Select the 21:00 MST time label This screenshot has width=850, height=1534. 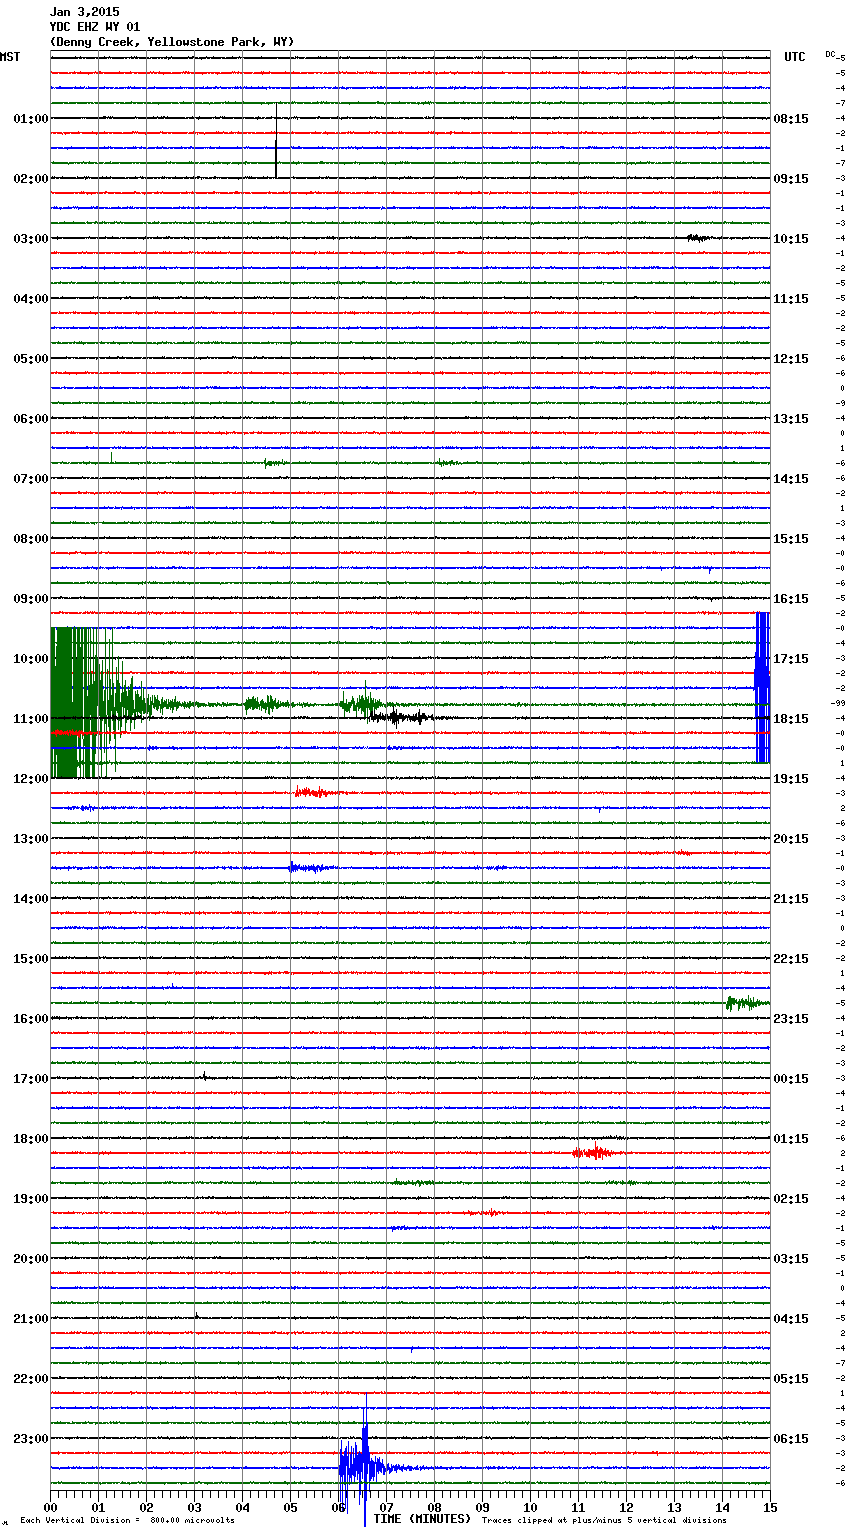point(30,1319)
